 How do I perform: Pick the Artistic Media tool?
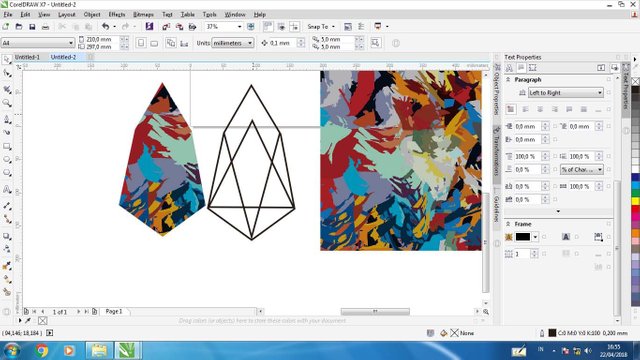click(x=7, y=132)
